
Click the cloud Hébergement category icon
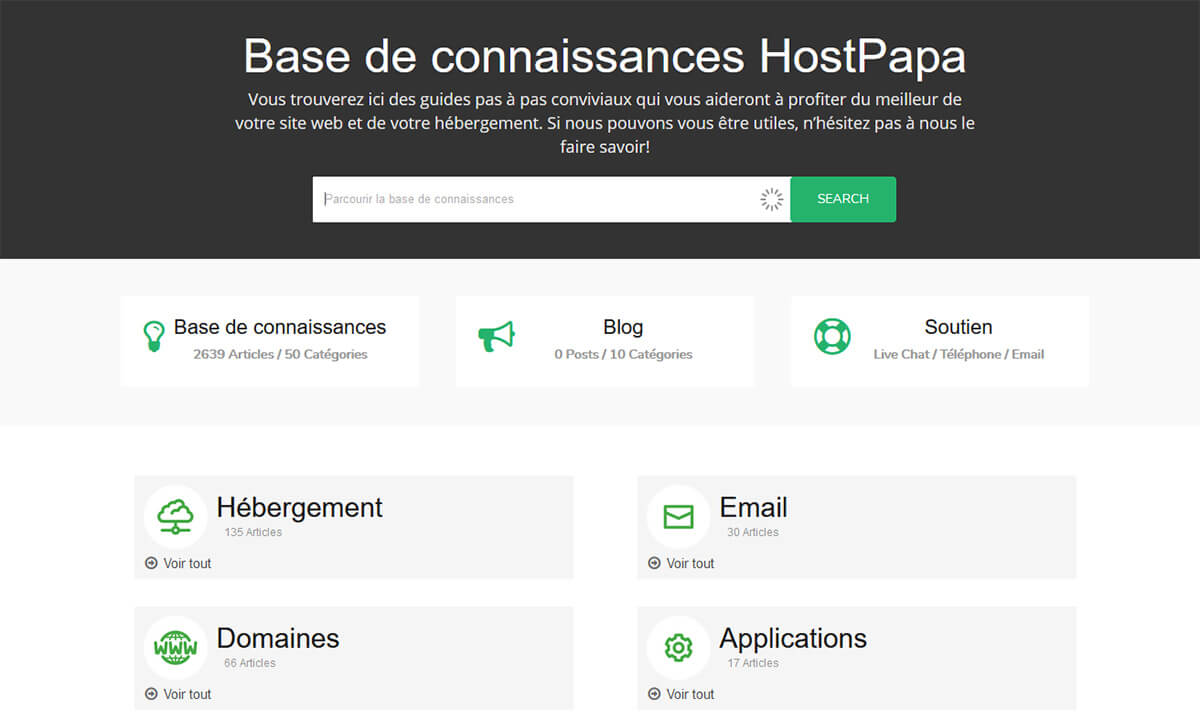(x=175, y=516)
